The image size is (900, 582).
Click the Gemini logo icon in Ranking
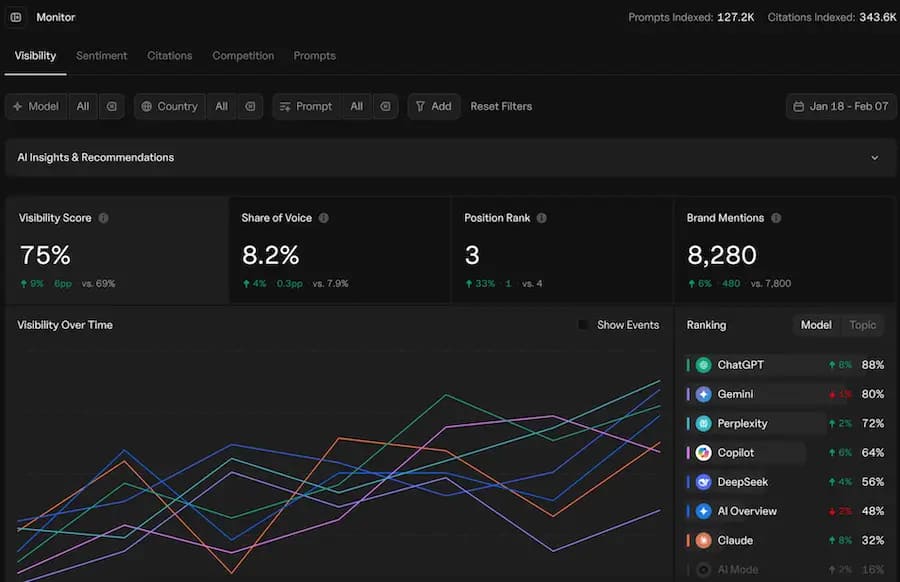703,394
